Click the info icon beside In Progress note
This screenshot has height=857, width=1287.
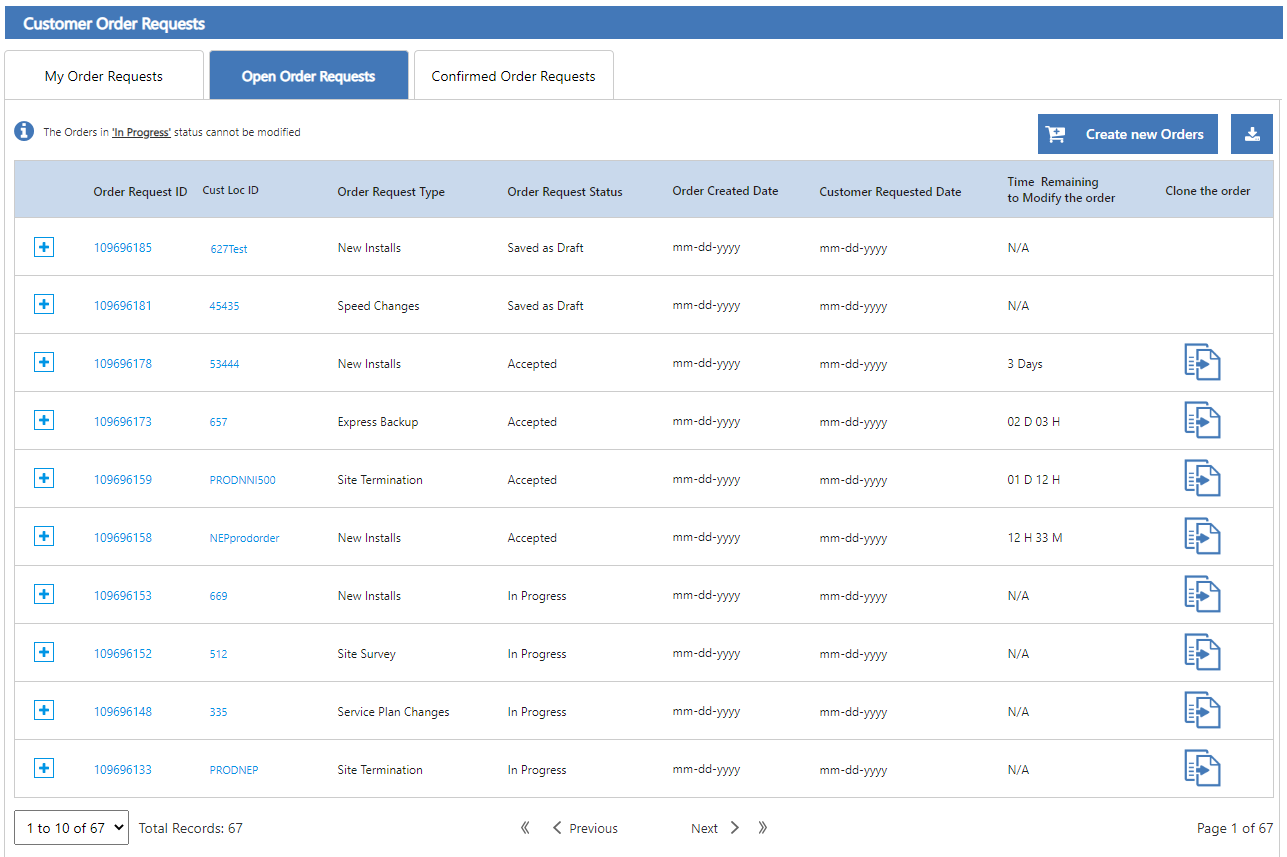tap(24, 131)
